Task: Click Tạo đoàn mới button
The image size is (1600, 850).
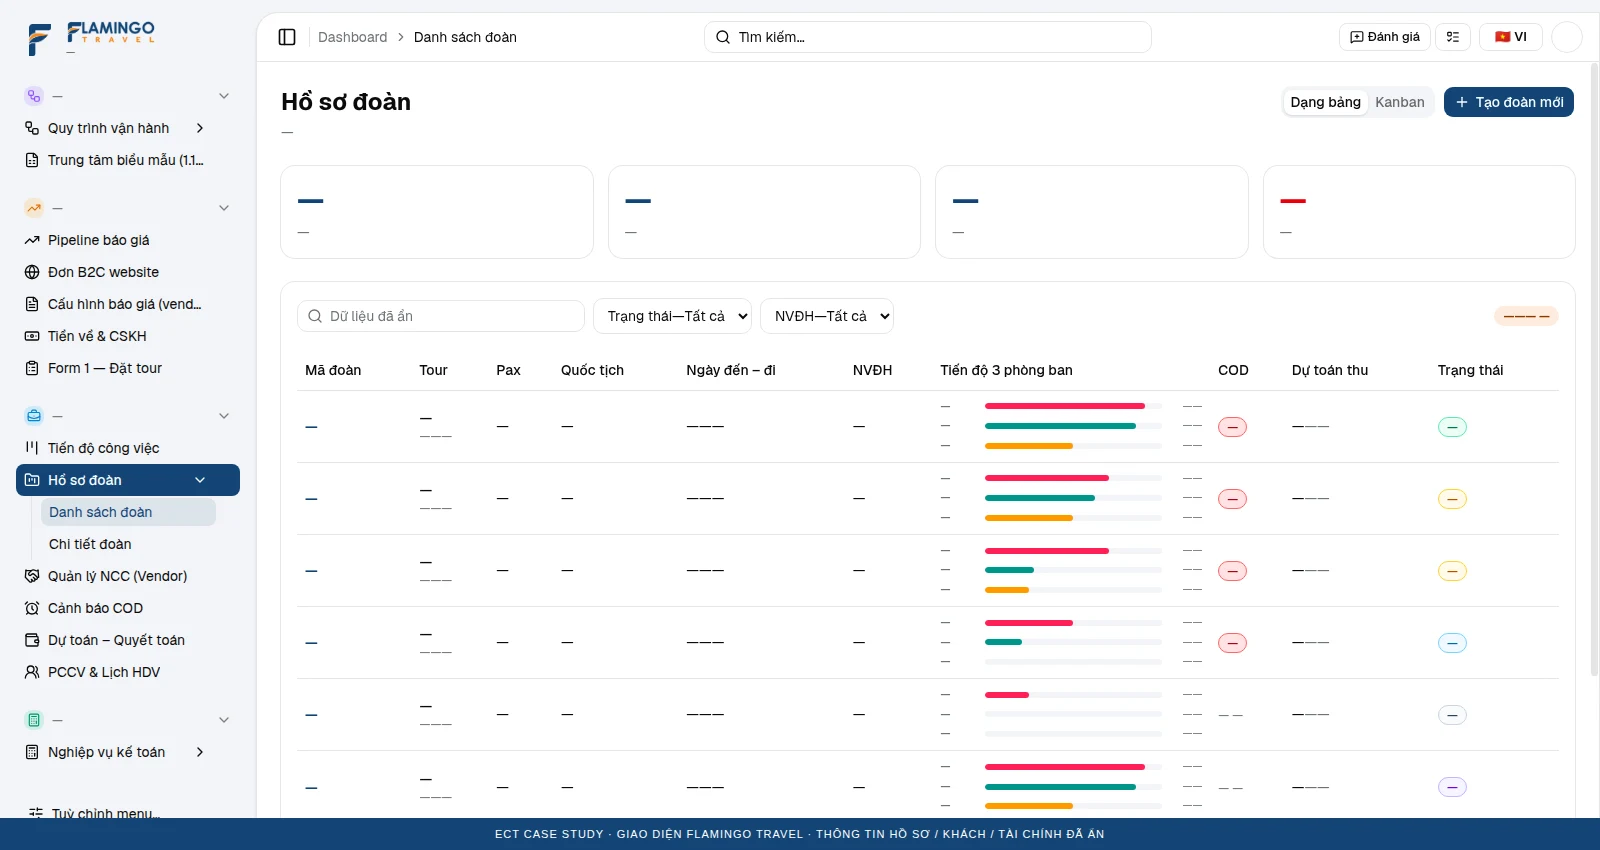Action: pos(1509,102)
